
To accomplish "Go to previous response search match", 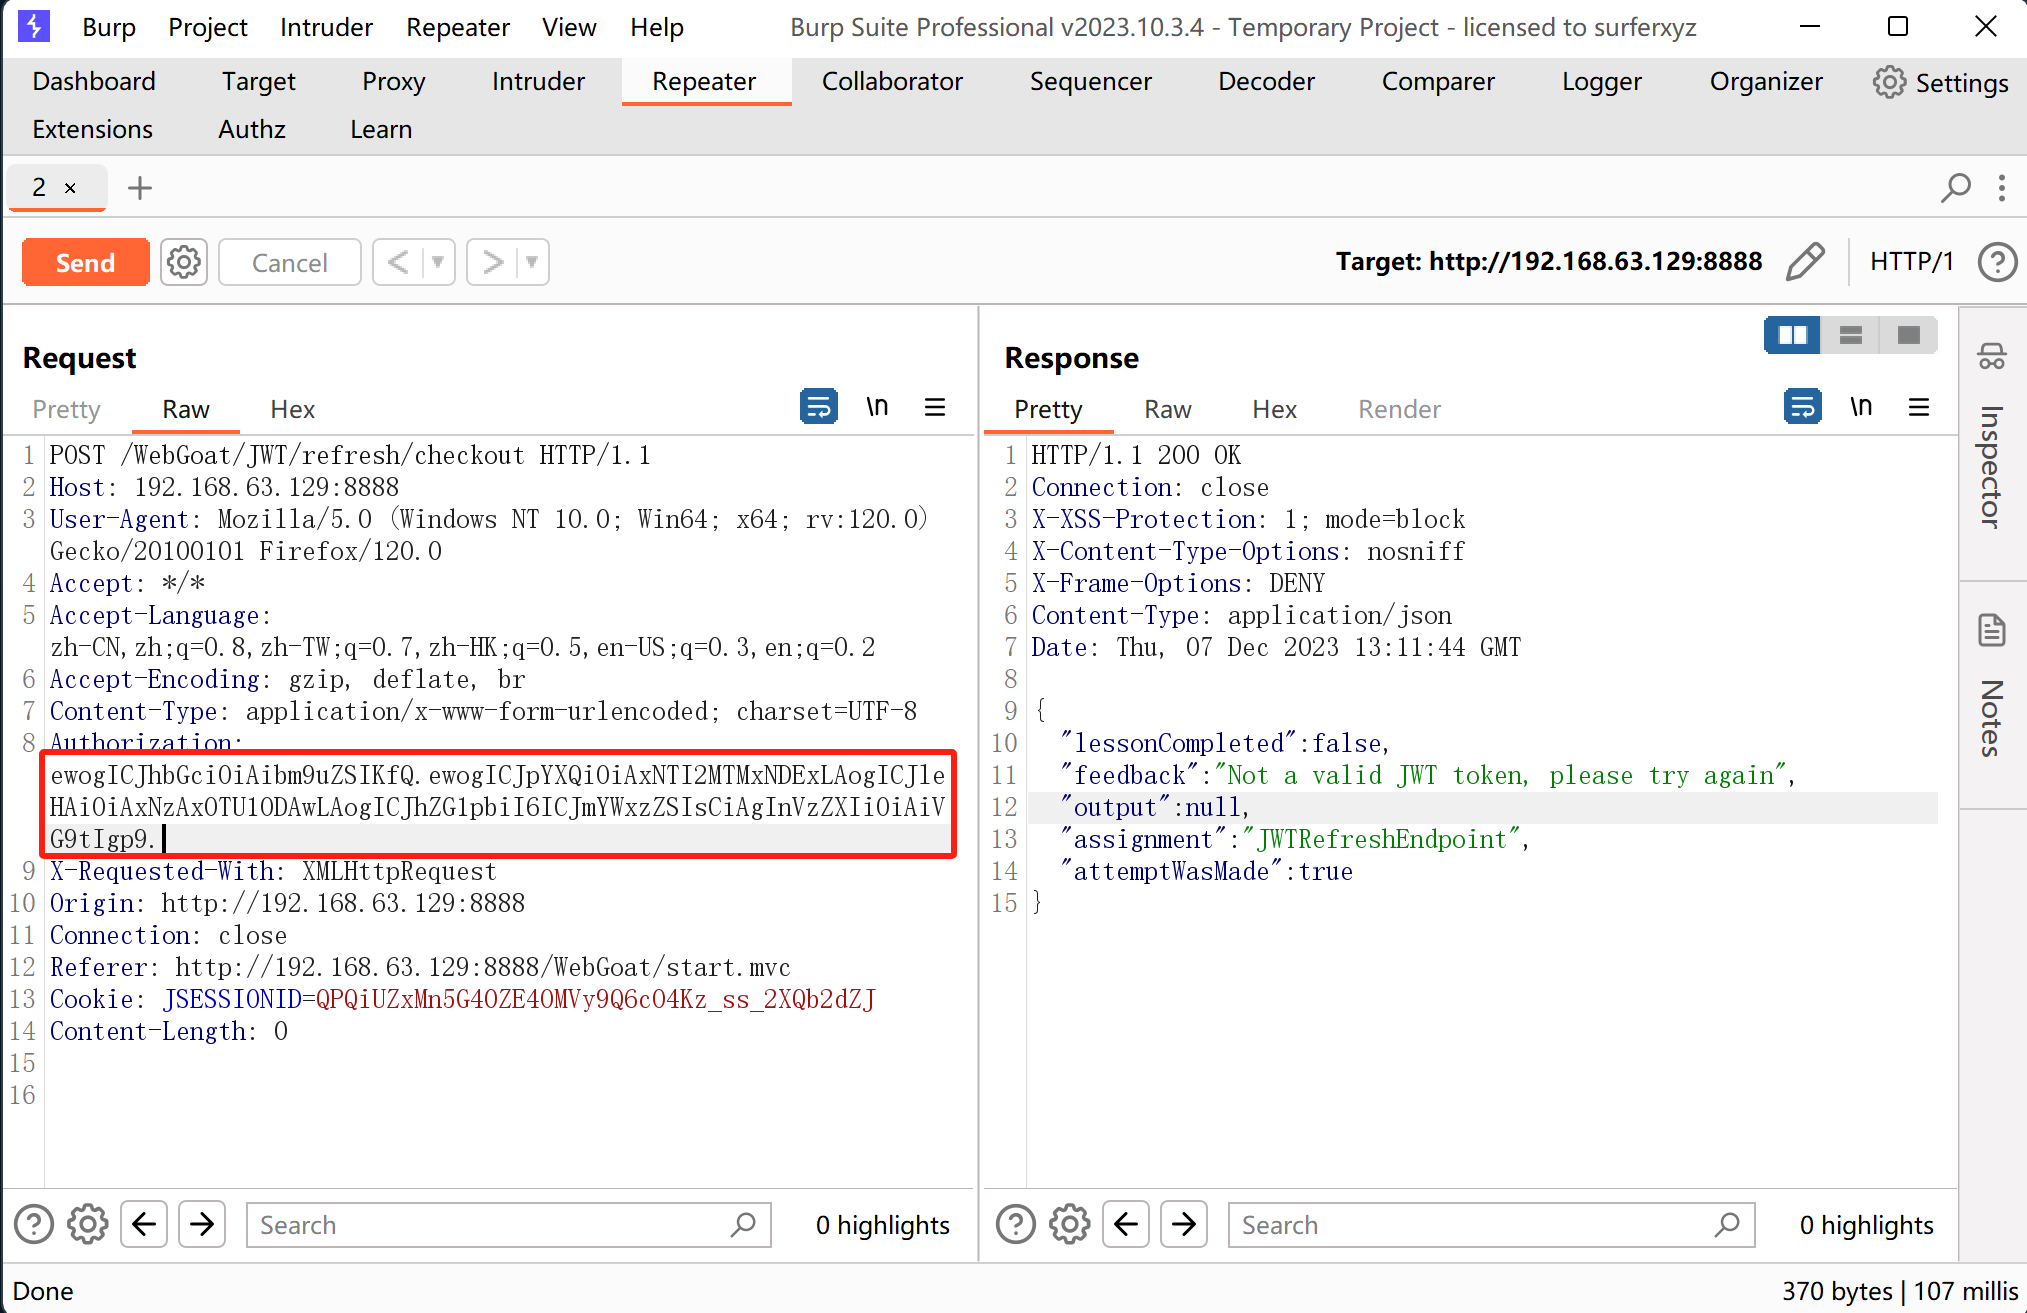I will point(1126,1224).
